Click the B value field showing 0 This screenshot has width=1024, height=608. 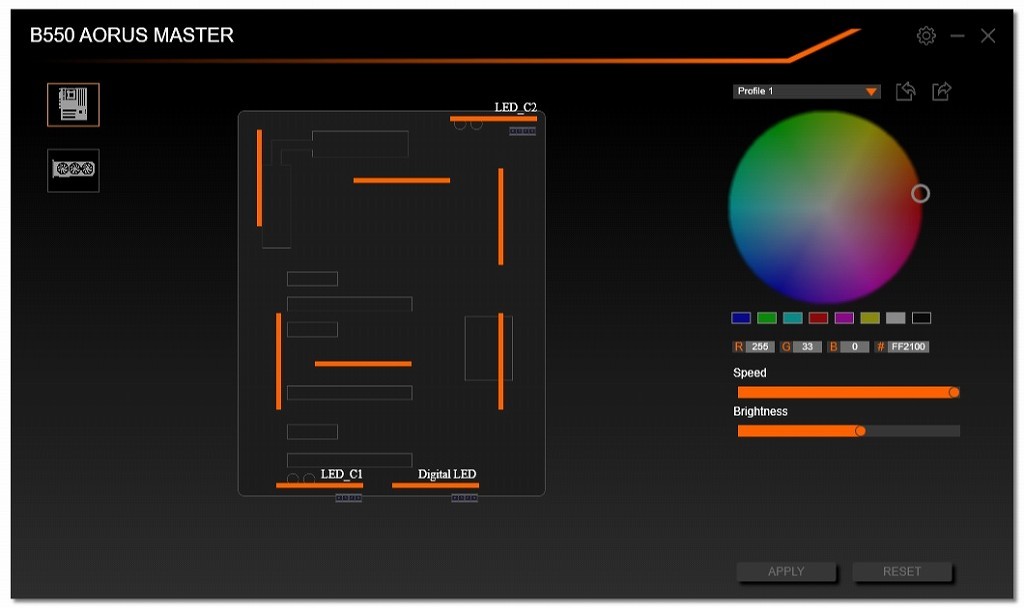pyautogui.click(x=854, y=347)
